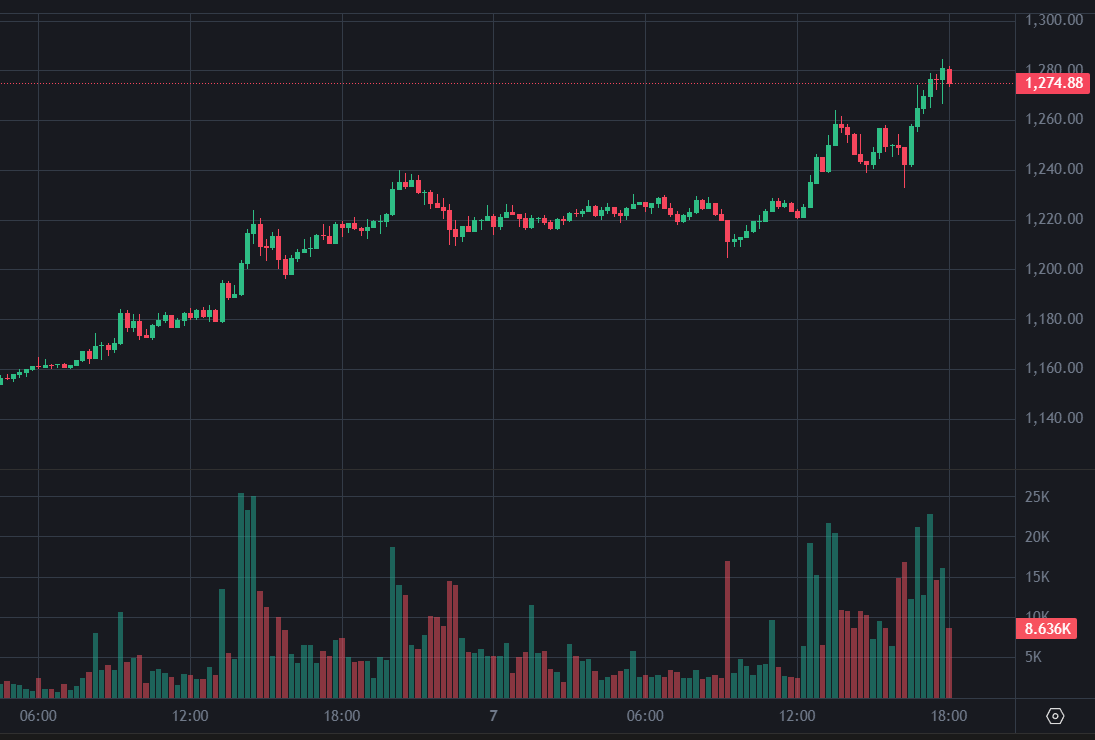Viewport: 1095px width, 740px height.
Task: Select the 1,140.00 price level label
Action: 1055,418
